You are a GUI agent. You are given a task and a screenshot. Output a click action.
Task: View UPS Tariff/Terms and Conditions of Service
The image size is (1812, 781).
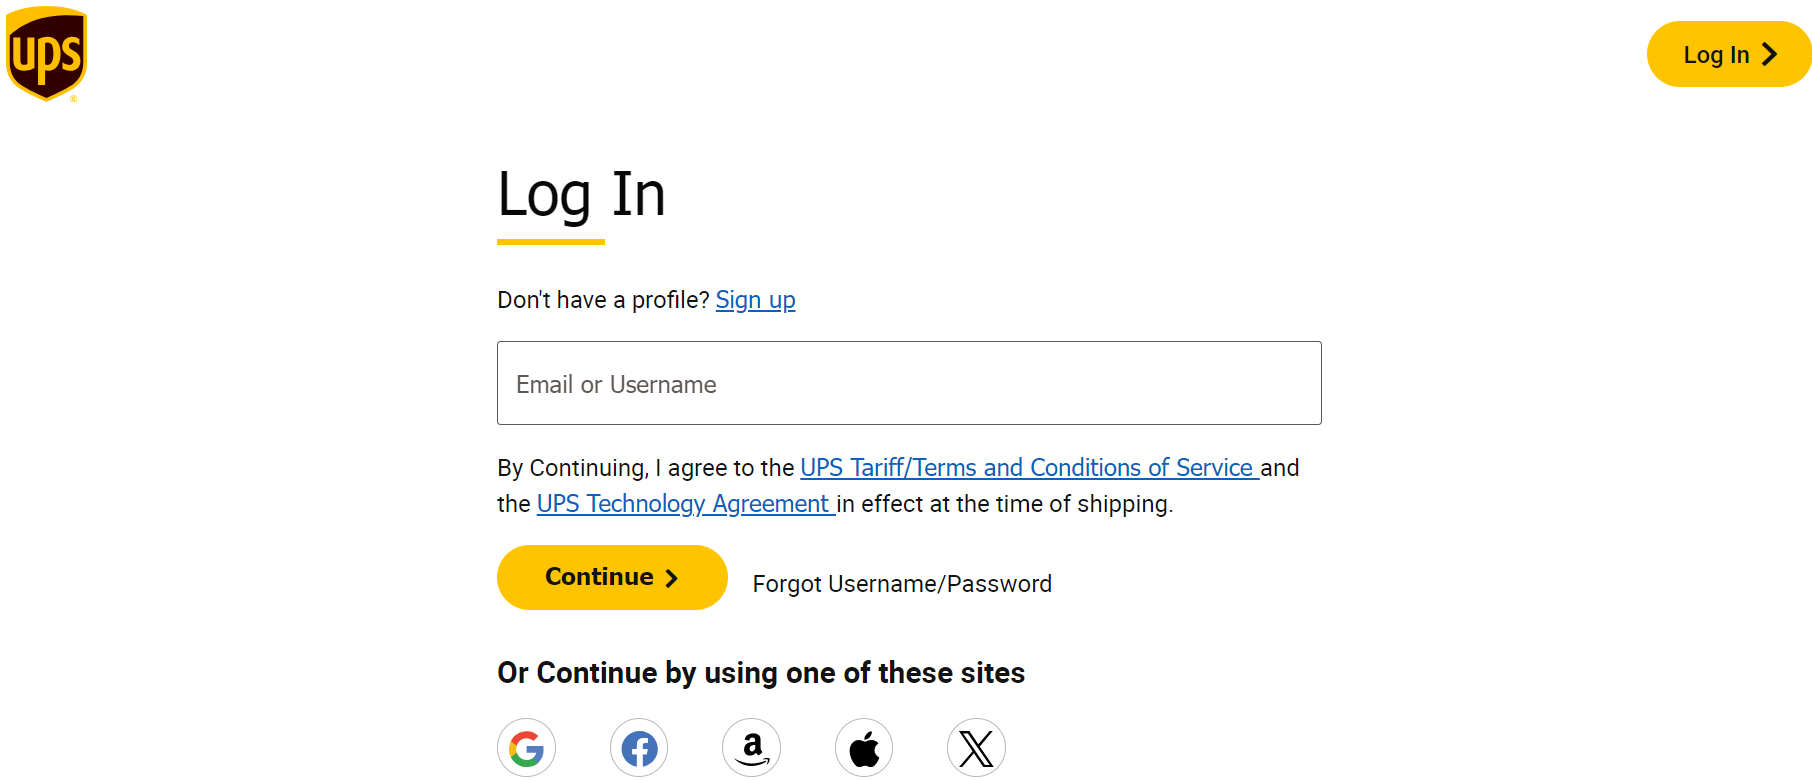point(1028,467)
